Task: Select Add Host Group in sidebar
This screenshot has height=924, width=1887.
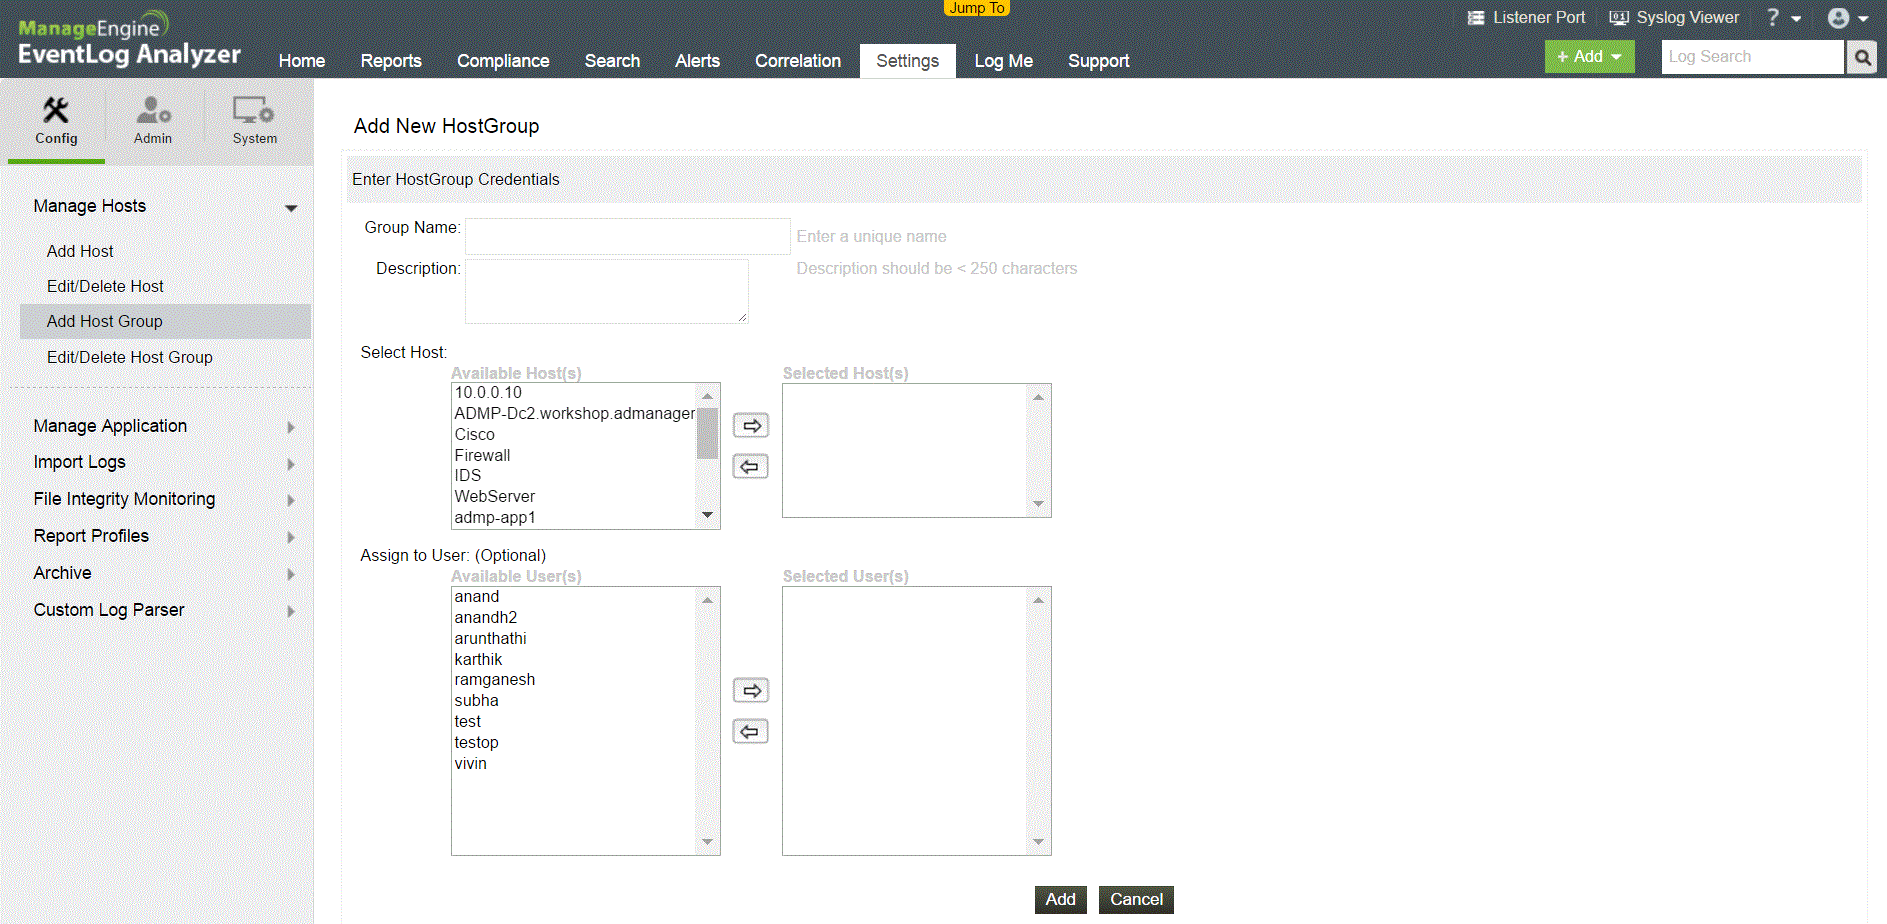Action: 166,321
